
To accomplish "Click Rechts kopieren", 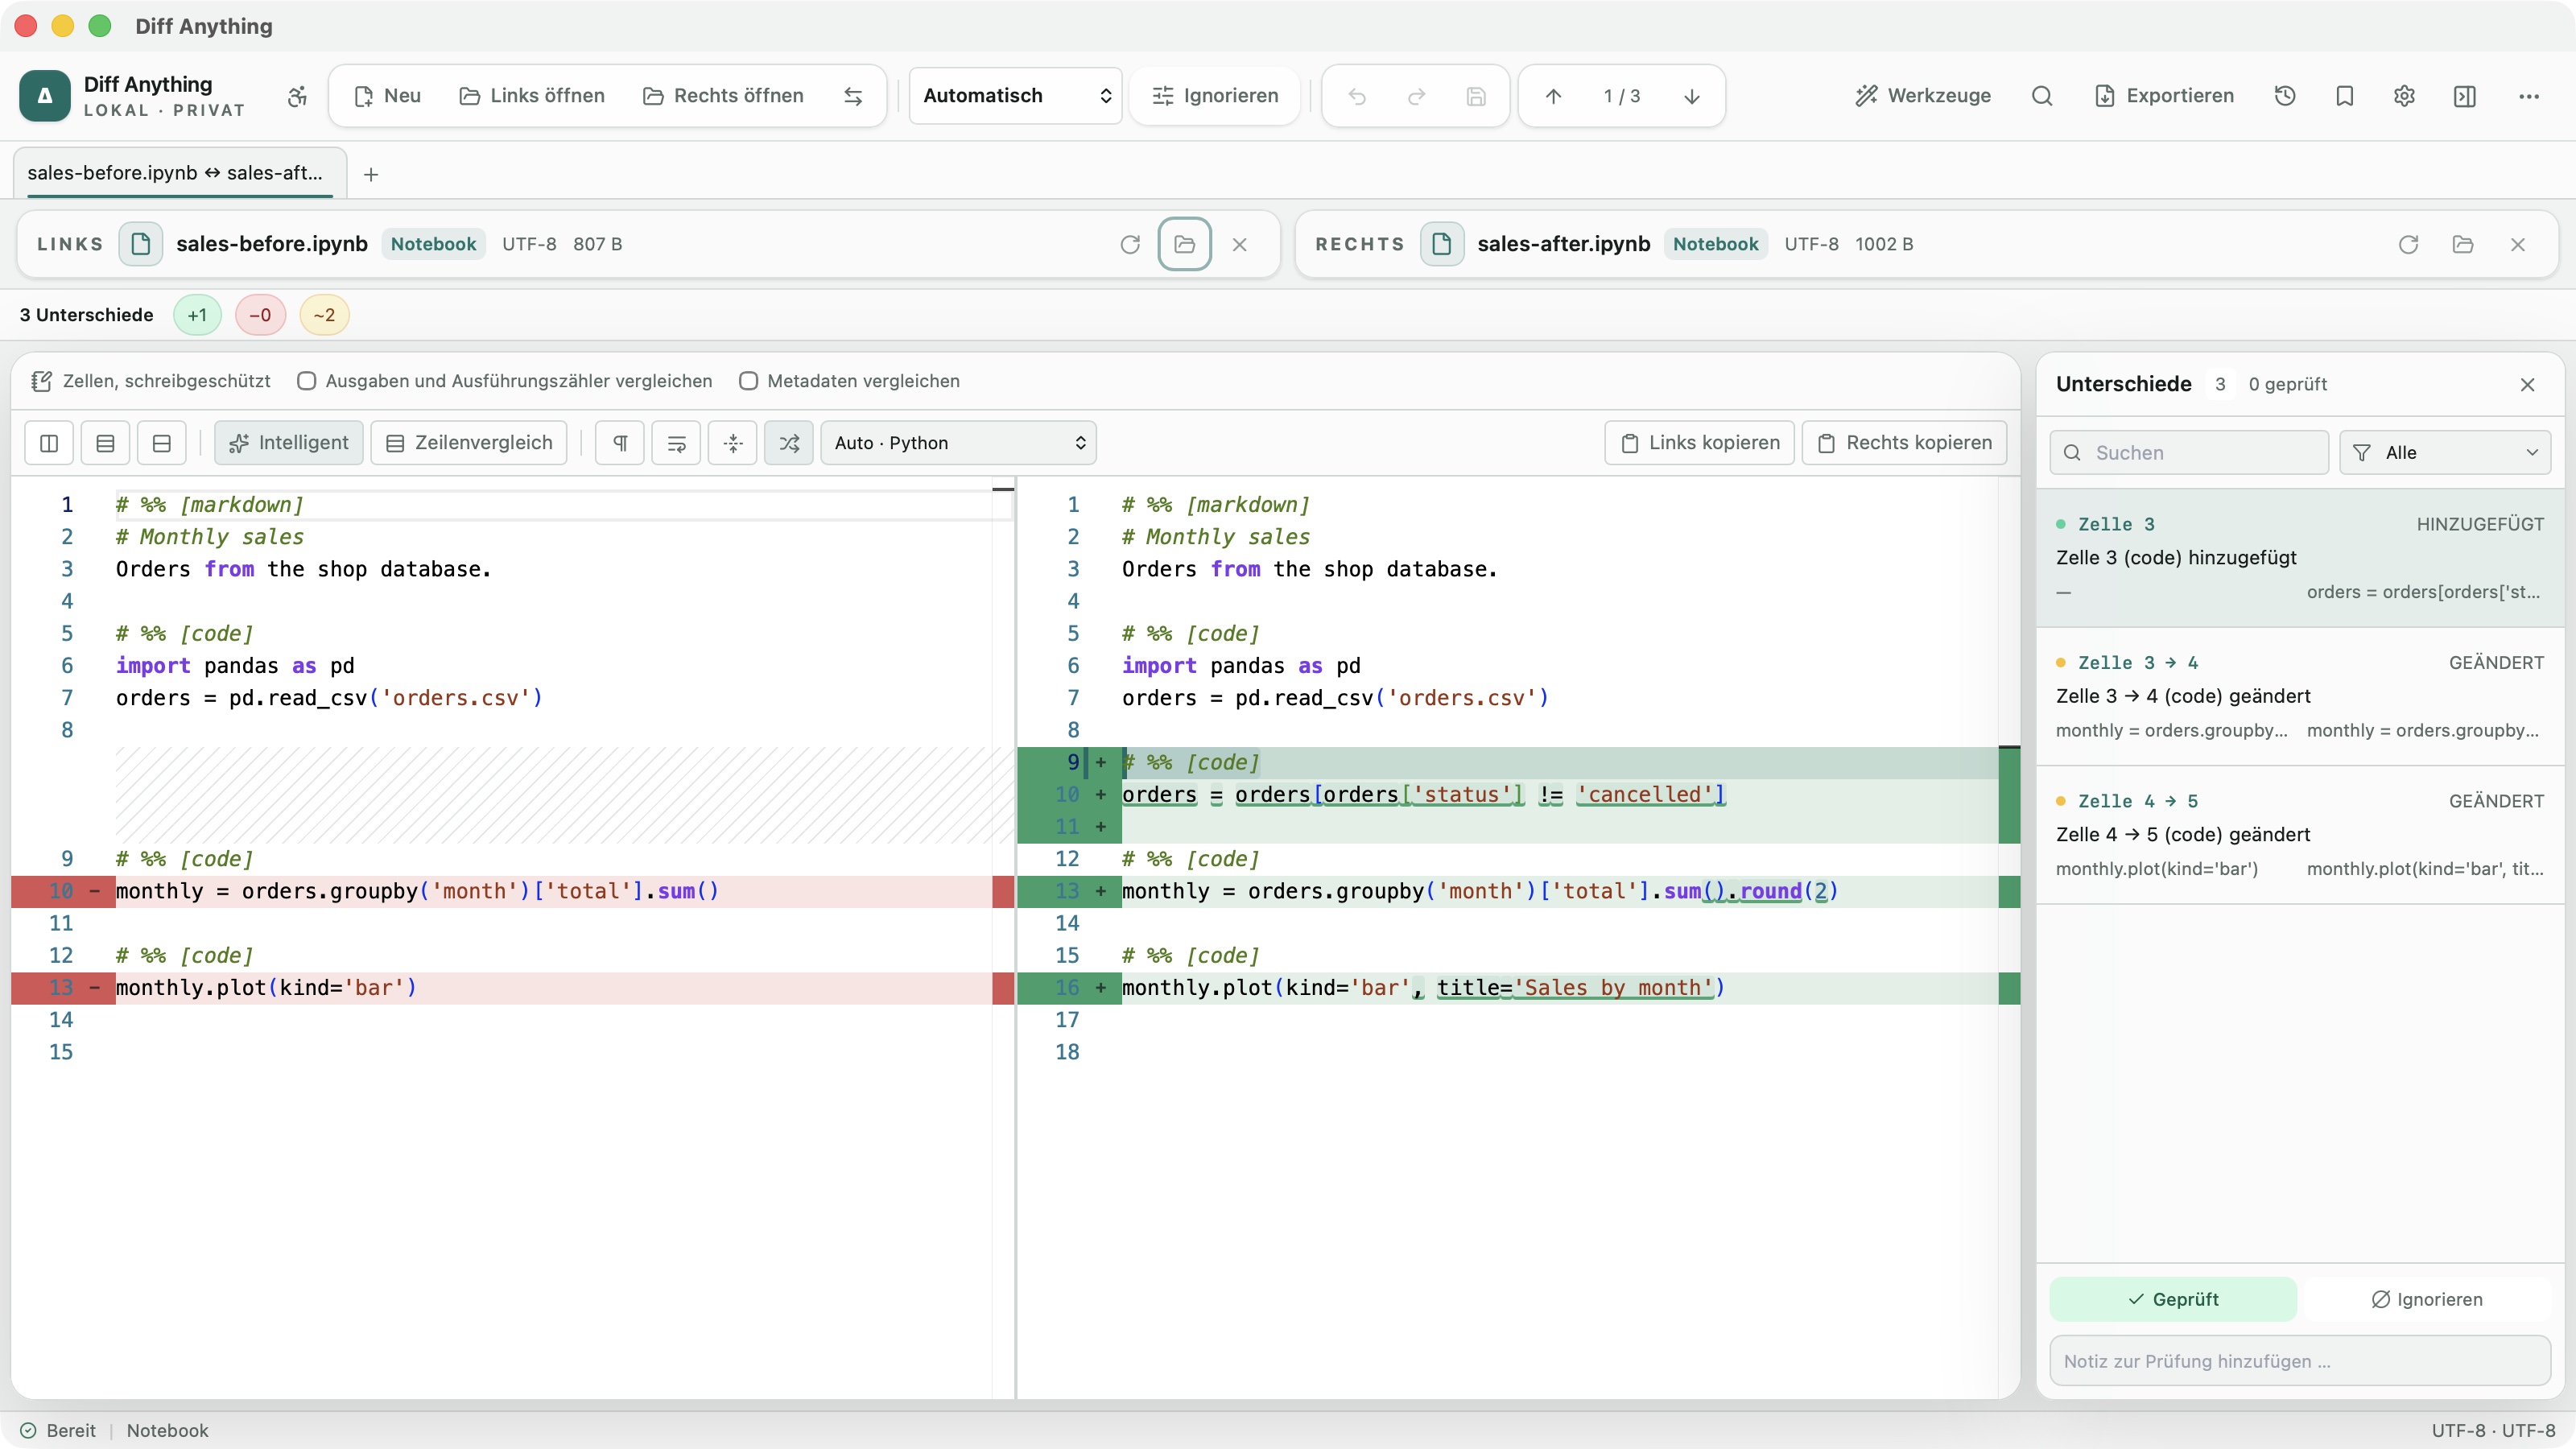I will click(1905, 443).
